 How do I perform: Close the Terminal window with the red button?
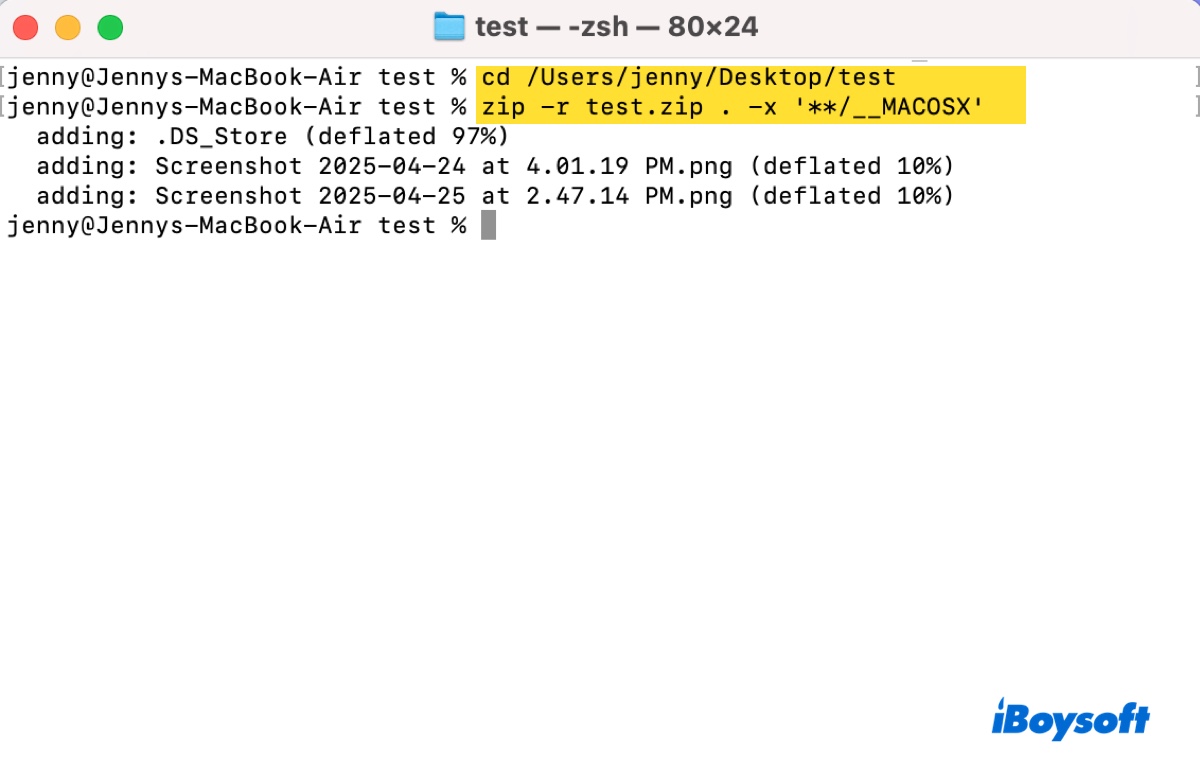coord(25,27)
